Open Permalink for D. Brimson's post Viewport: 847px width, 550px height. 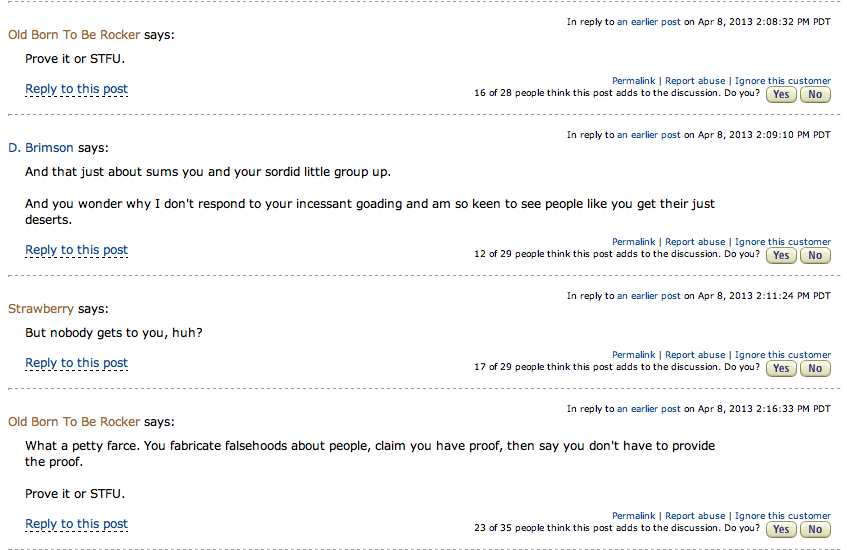pyautogui.click(x=634, y=242)
